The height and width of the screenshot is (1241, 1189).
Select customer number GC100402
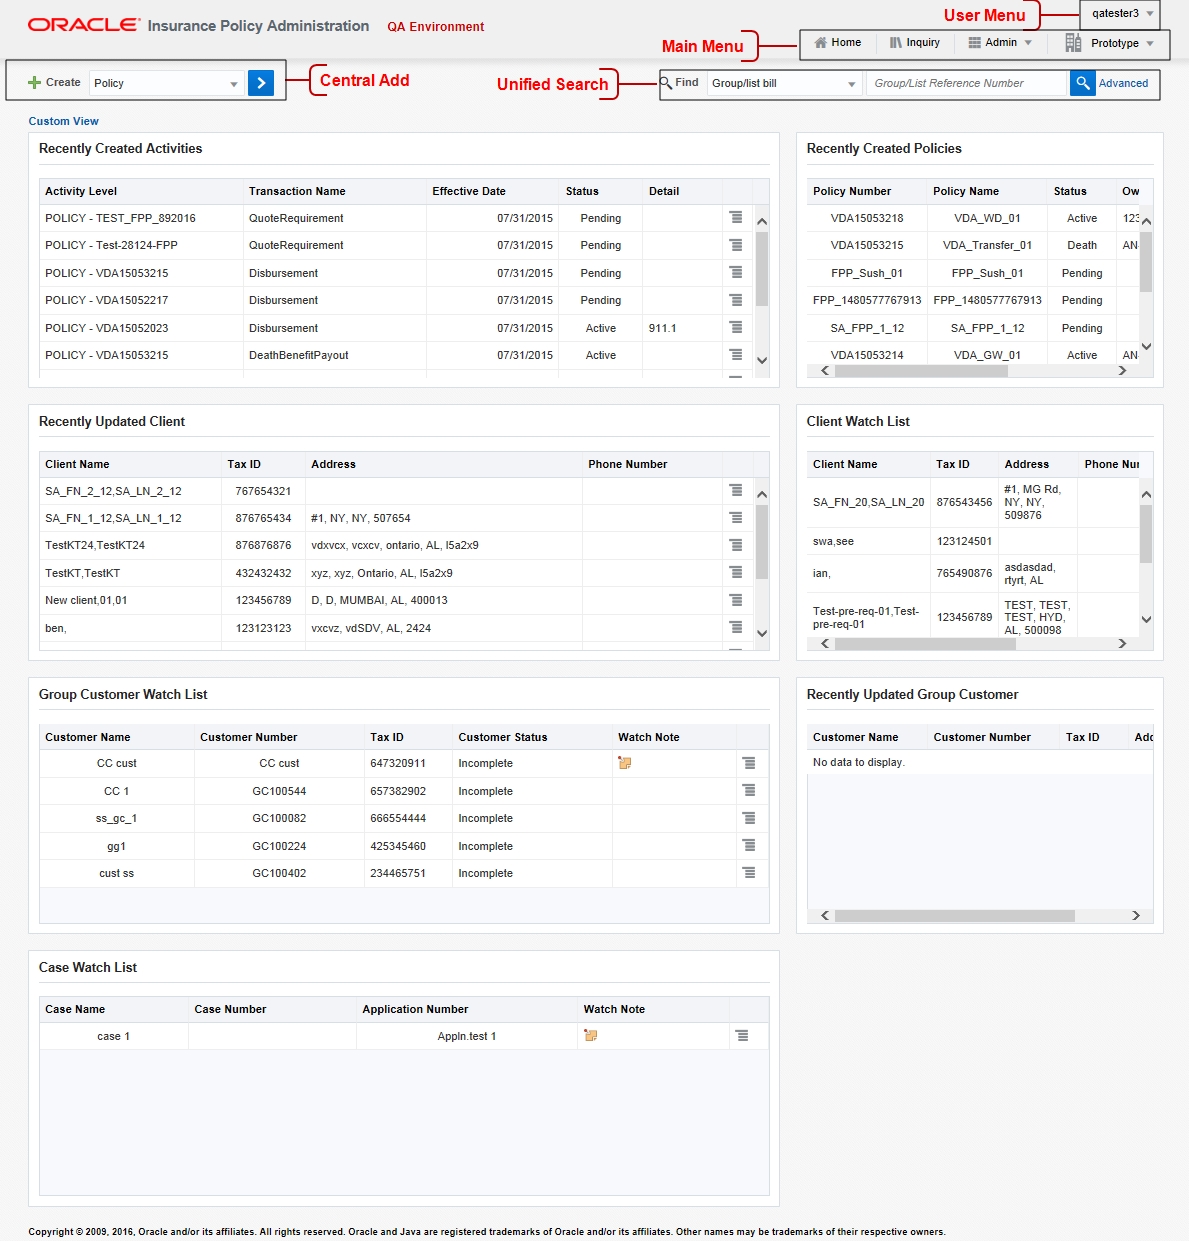coord(279,873)
